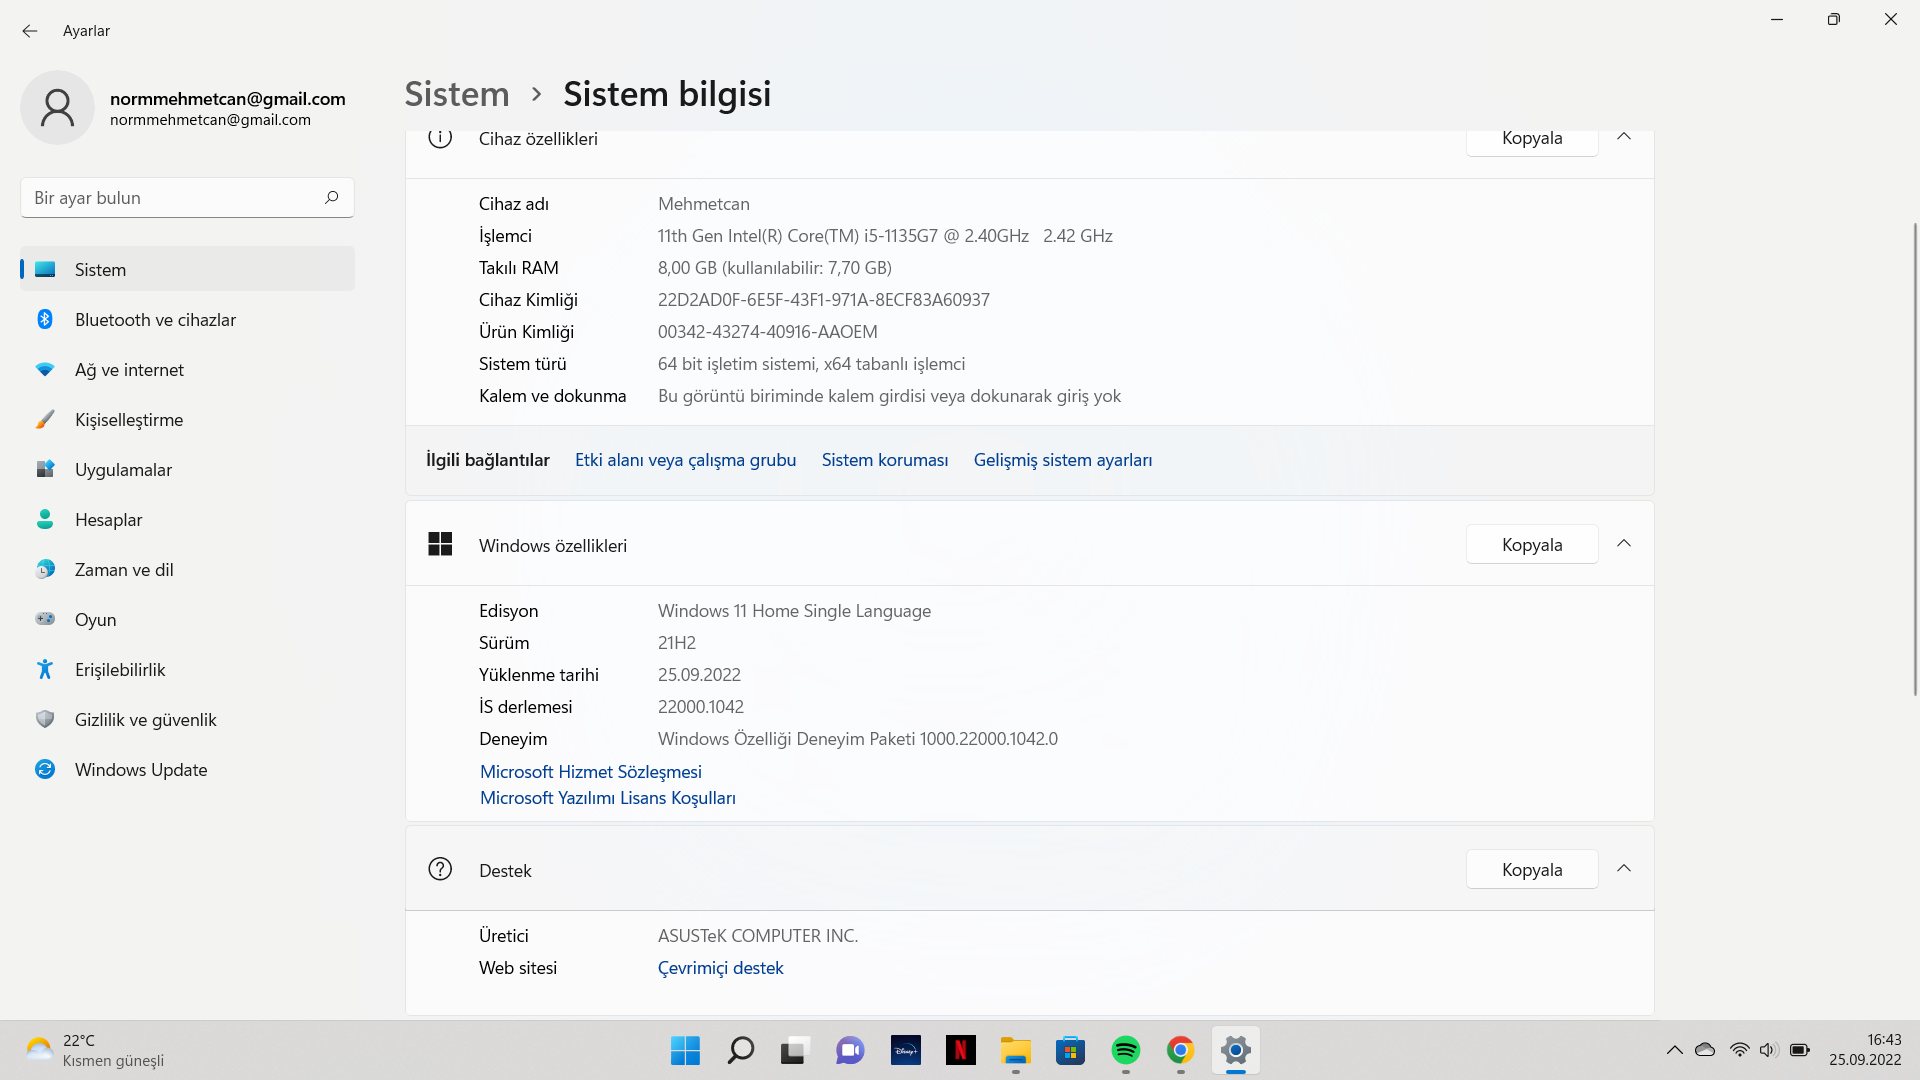Collapse the Destek section chevron
Image resolution: width=1920 pixels, height=1080 pixels.
pyautogui.click(x=1624, y=869)
